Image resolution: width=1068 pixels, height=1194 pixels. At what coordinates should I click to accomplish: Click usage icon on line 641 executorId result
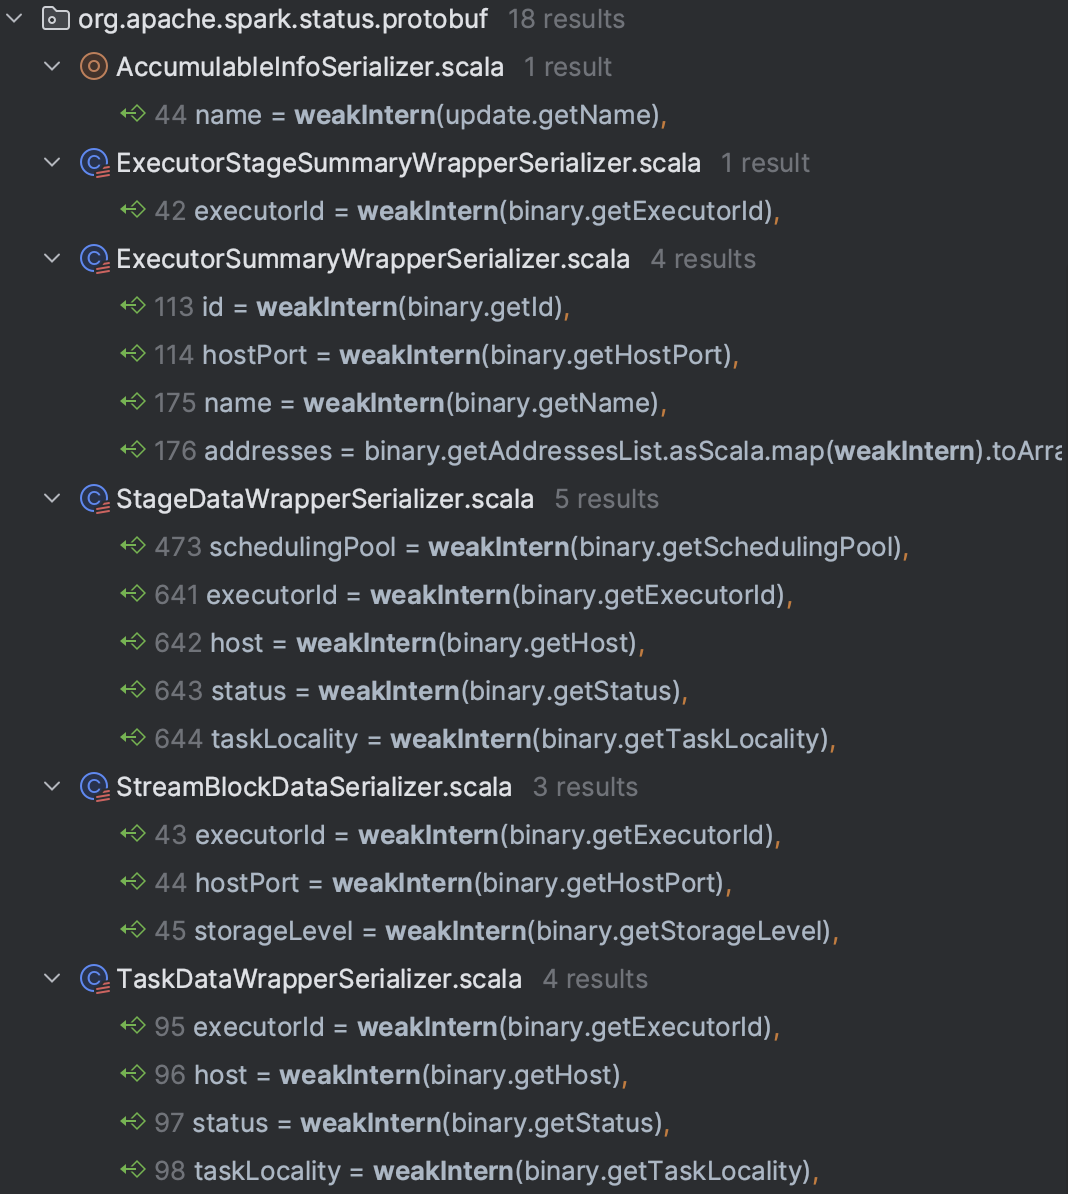click(132, 593)
